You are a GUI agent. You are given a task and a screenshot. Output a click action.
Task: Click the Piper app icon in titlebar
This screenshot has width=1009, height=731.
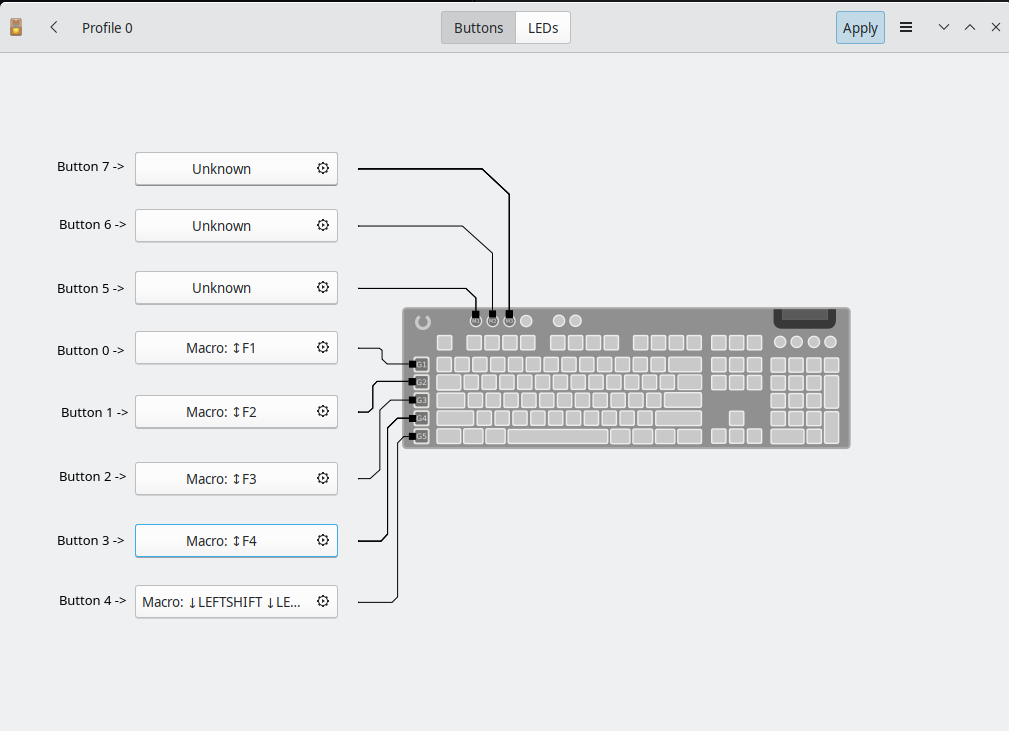[x=15, y=27]
